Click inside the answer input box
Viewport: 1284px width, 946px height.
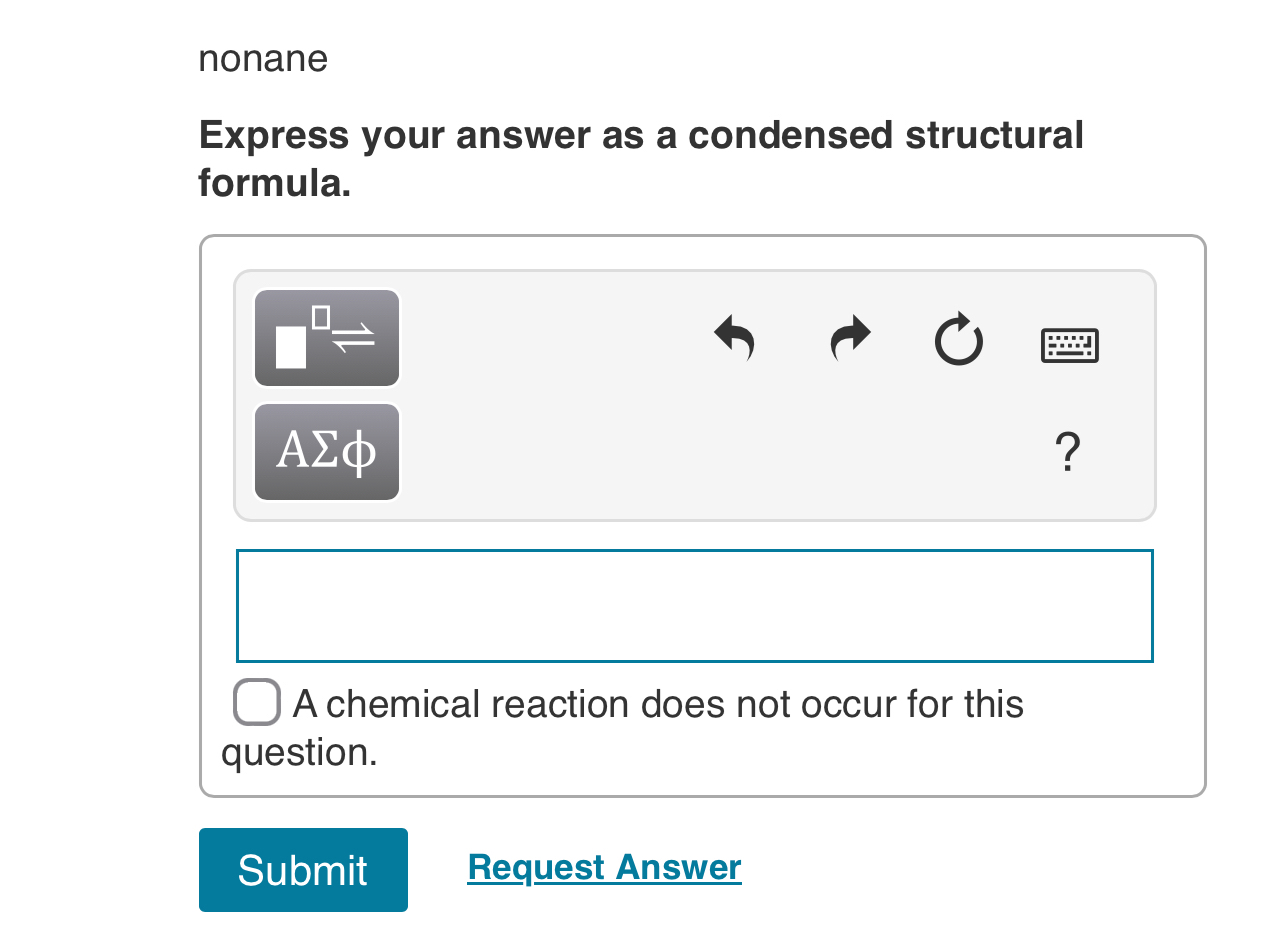point(694,605)
